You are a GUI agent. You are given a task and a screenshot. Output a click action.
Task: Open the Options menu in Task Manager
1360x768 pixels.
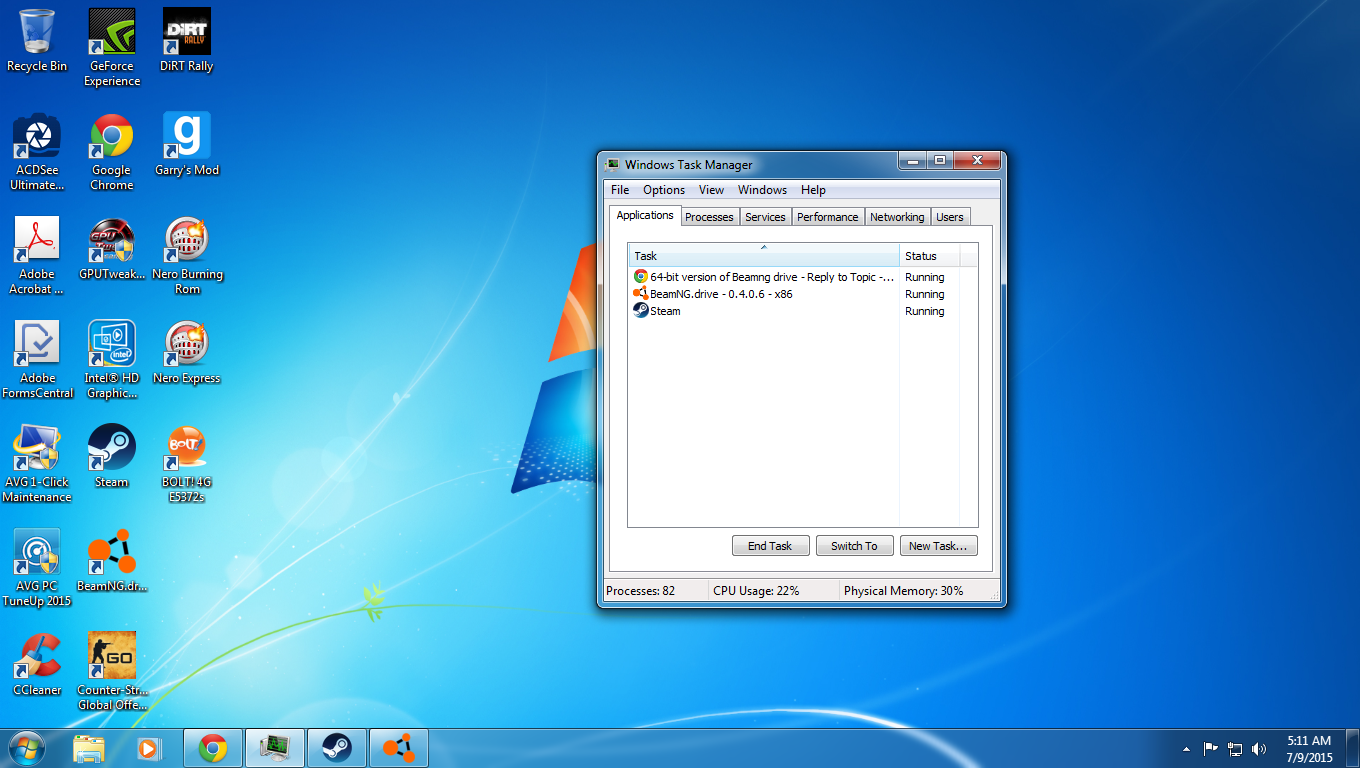pyautogui.click(x=664, y=190)
